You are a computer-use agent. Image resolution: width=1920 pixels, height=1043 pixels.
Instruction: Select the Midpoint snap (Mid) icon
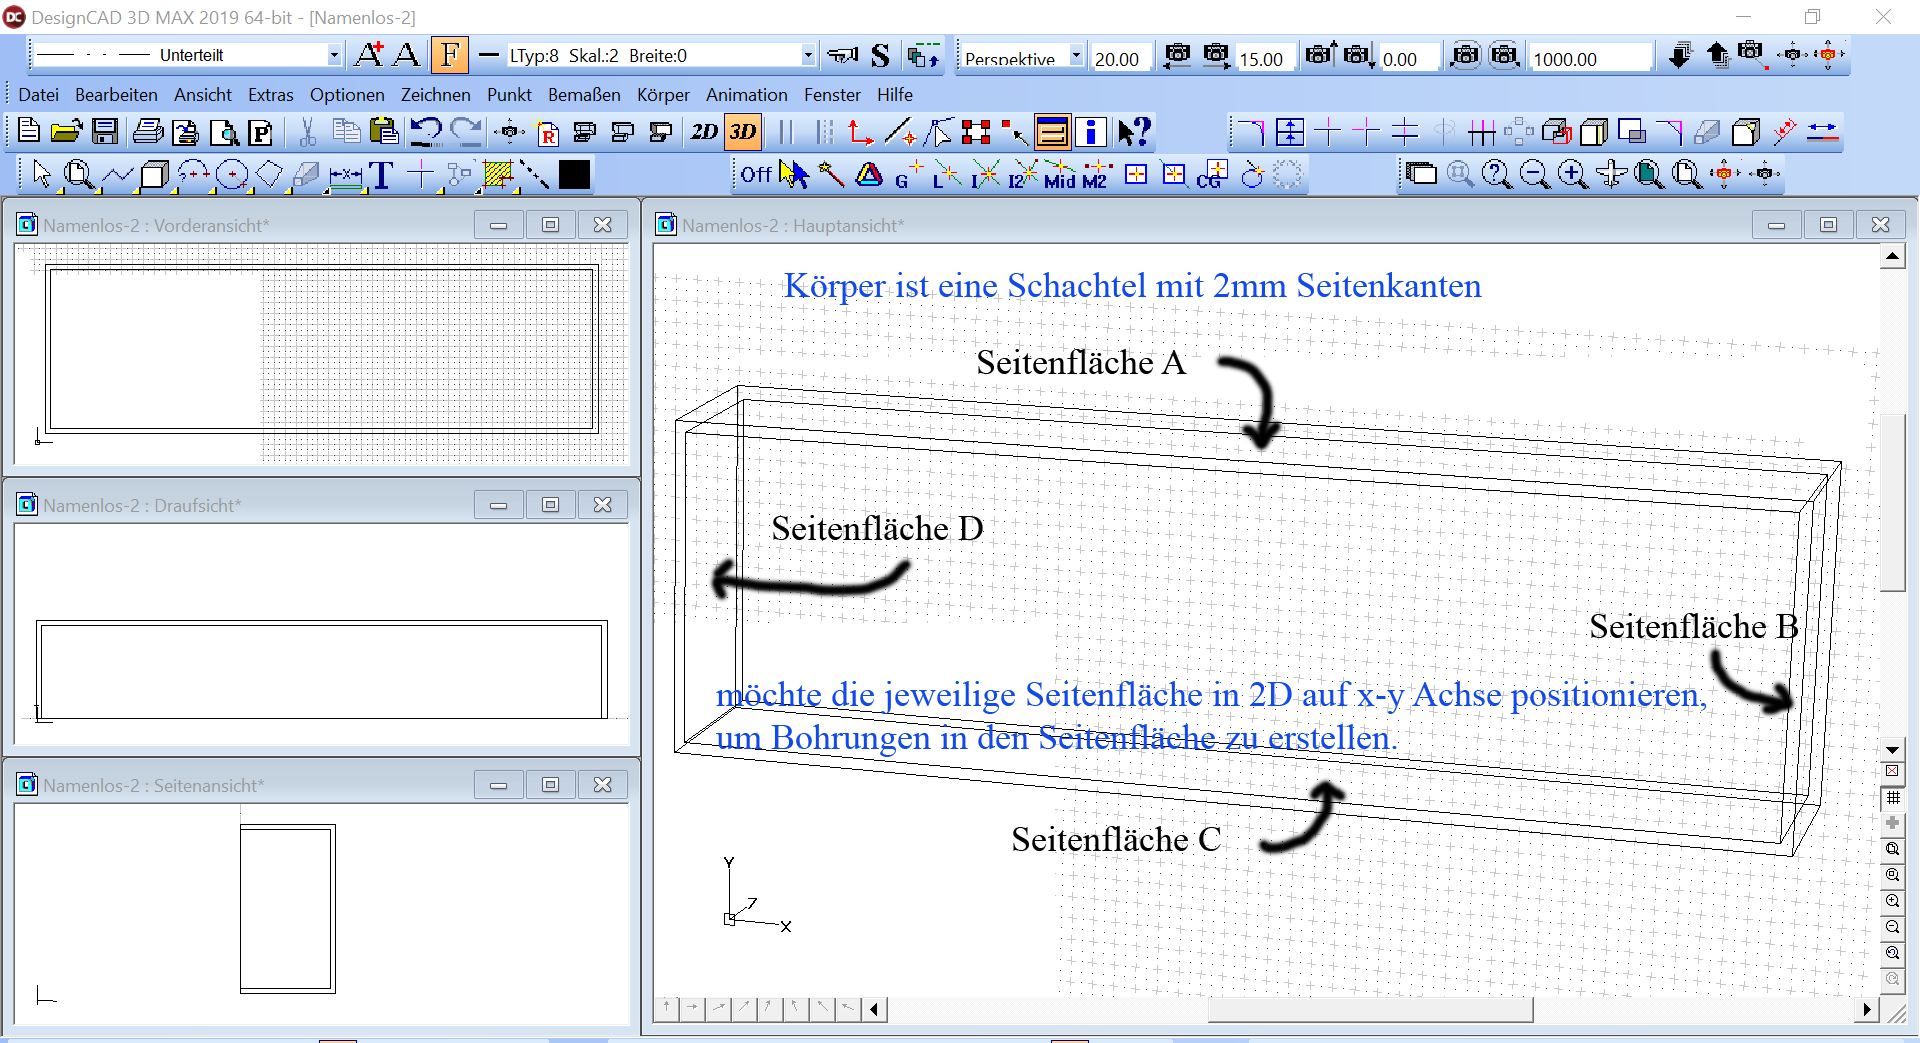pyautogui.click(x=1059, y=175)
